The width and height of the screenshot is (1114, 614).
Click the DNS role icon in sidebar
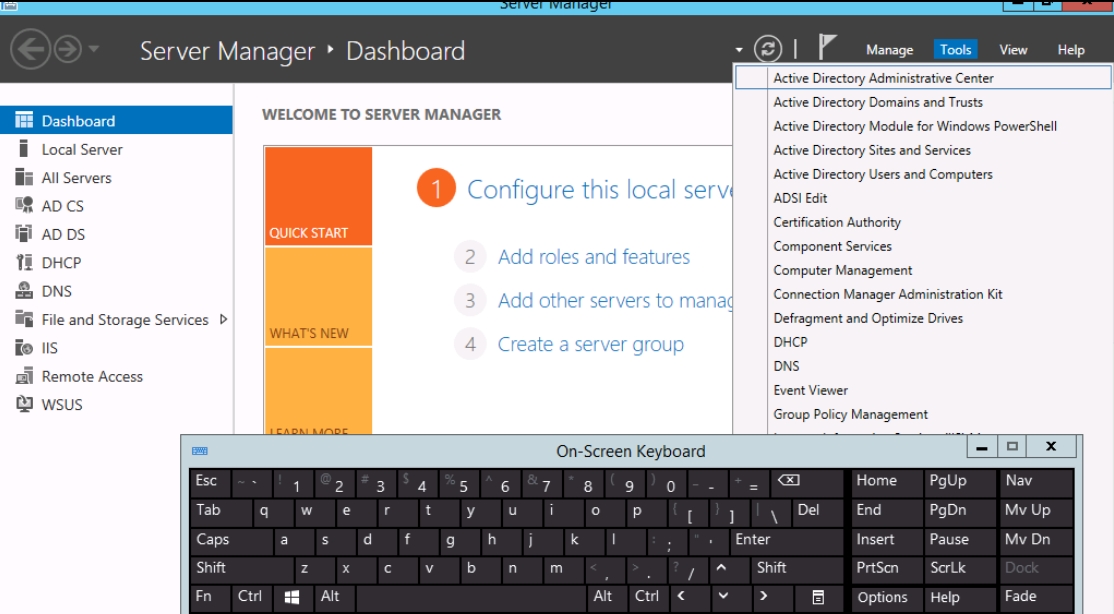click(24, 291)
